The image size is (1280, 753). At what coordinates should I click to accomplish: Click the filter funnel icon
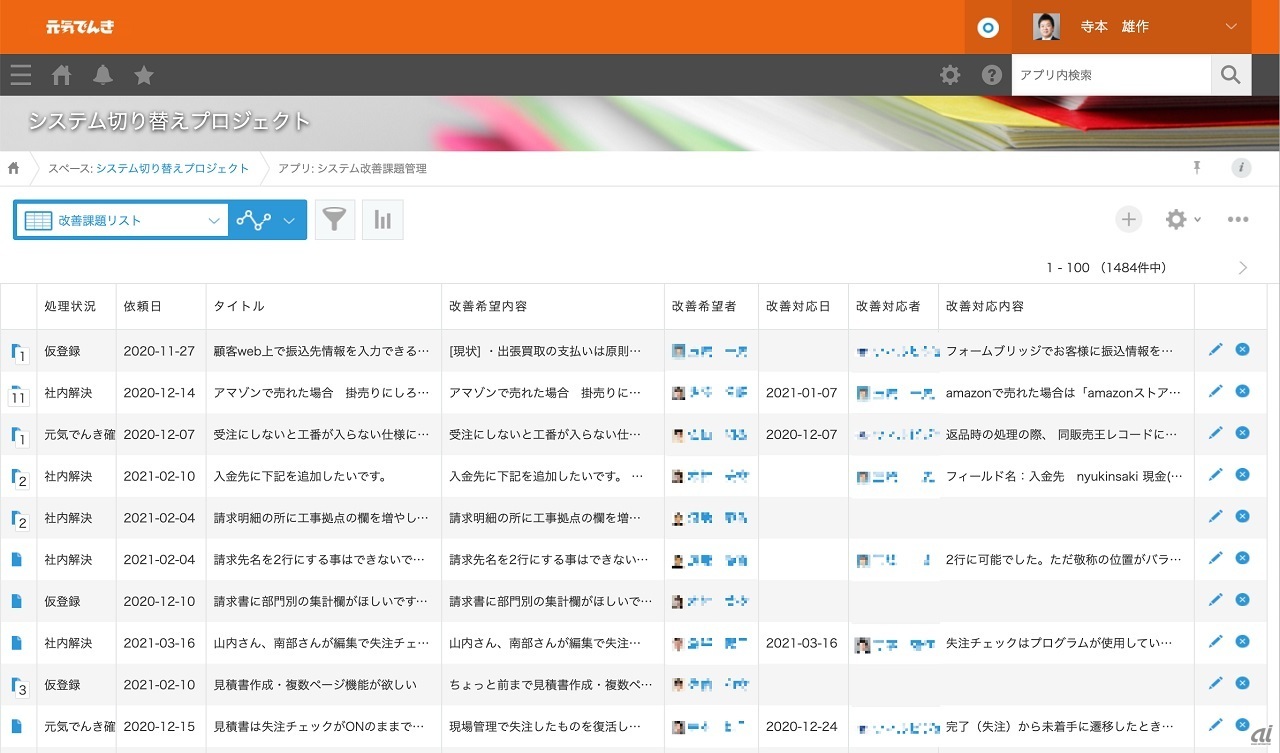click(335, 220)
